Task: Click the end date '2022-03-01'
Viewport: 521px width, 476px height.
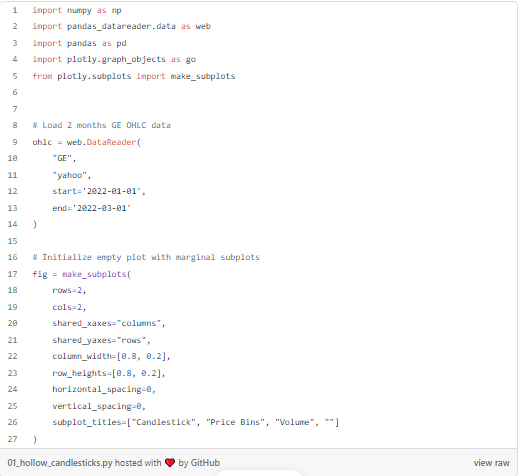Action: [x=102, y=208]
